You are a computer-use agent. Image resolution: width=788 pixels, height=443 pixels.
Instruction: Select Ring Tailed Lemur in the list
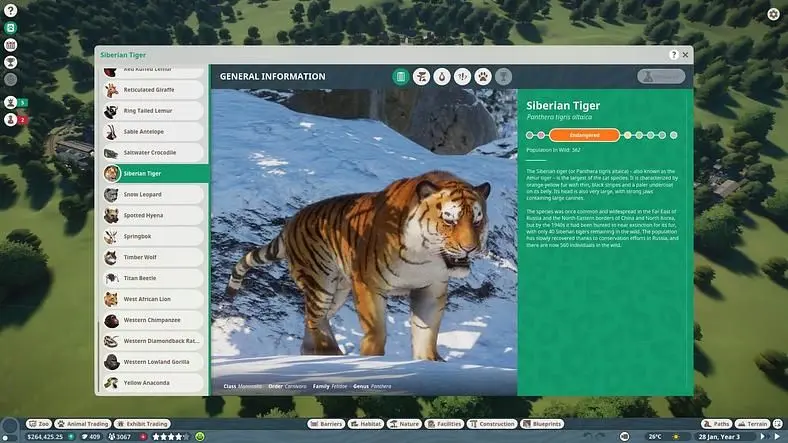(153, 110)
